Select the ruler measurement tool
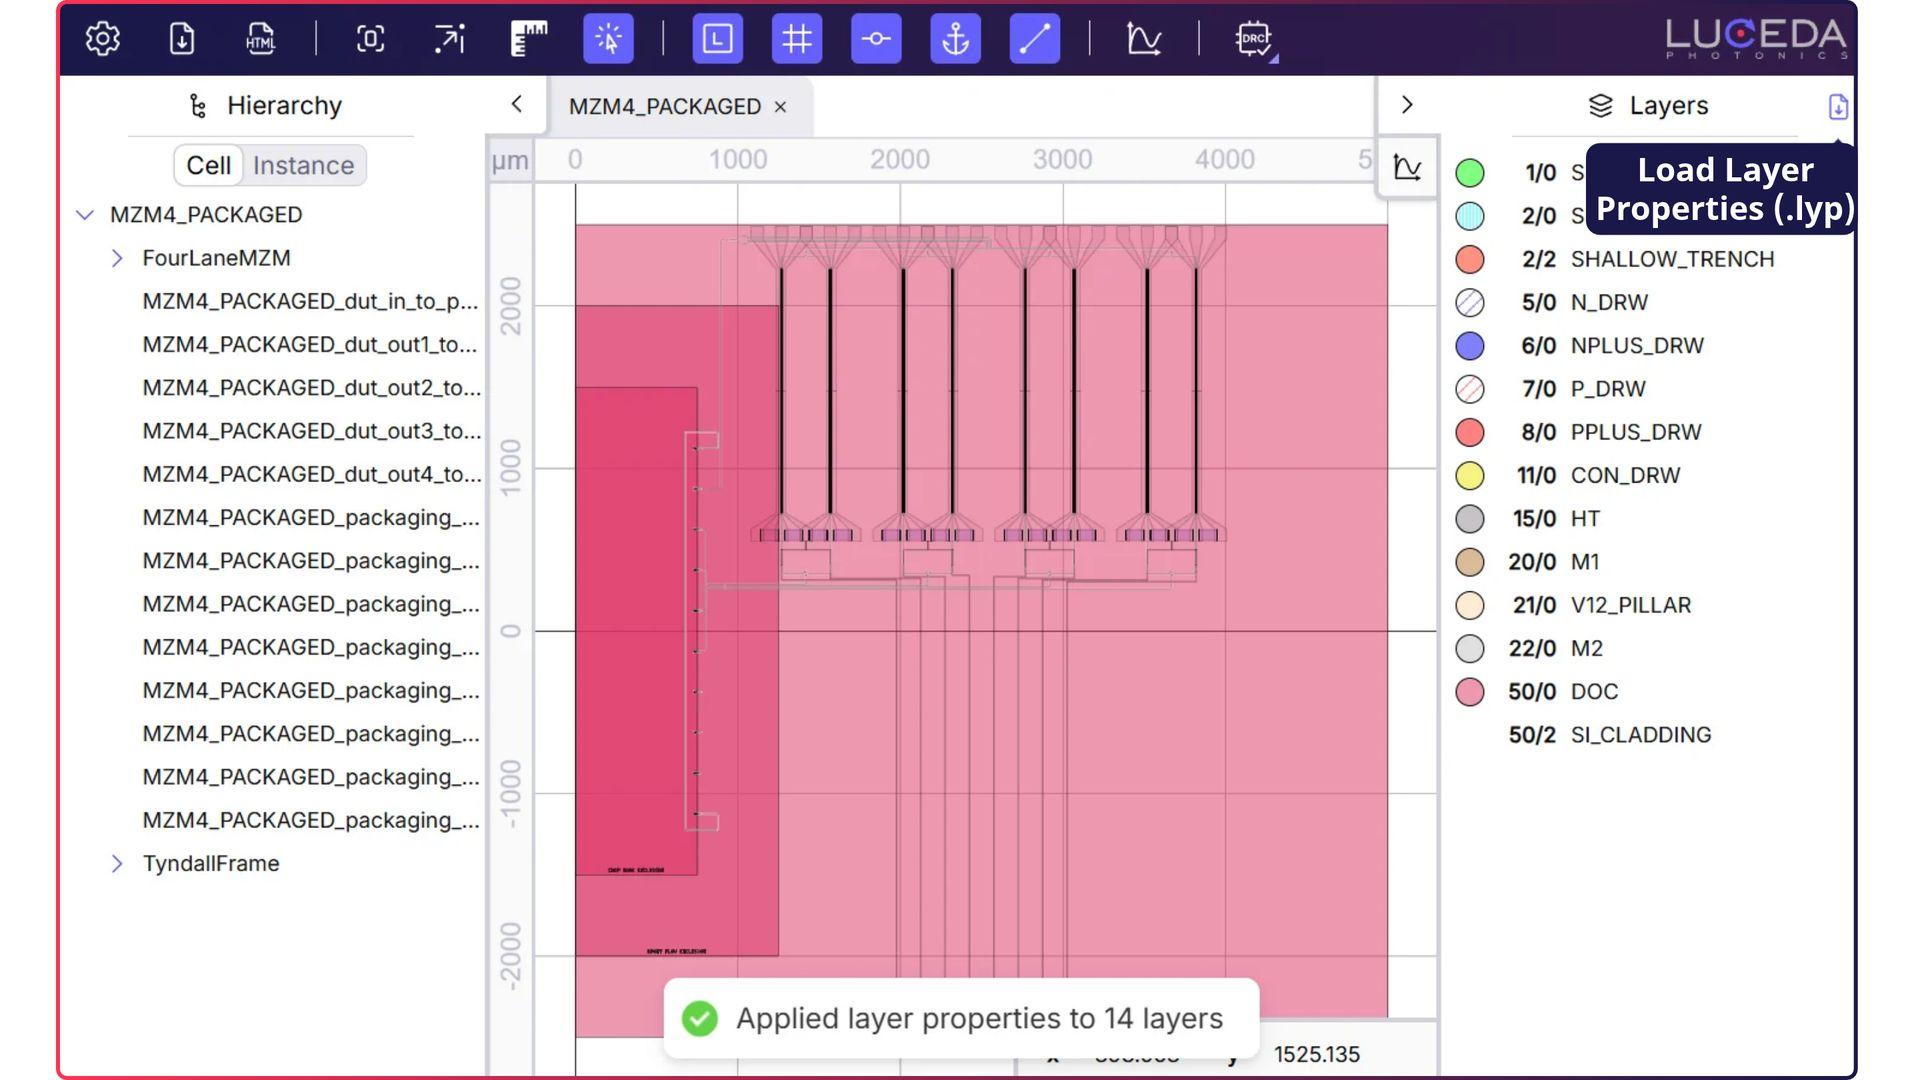The height and width of the screenshot is (1080, 1920). (x=529, y=39)
